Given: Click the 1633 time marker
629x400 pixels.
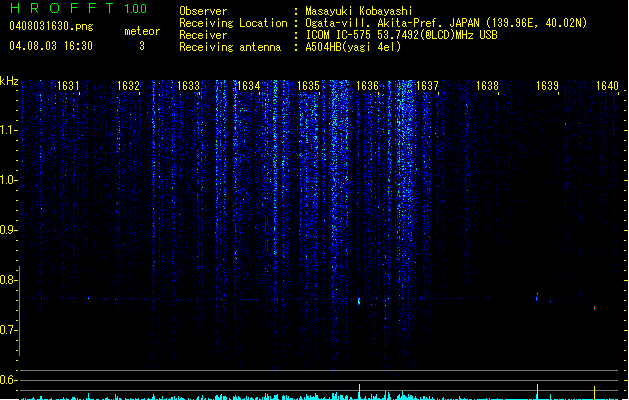Looking at the screenshot, I should pos(188,86).
